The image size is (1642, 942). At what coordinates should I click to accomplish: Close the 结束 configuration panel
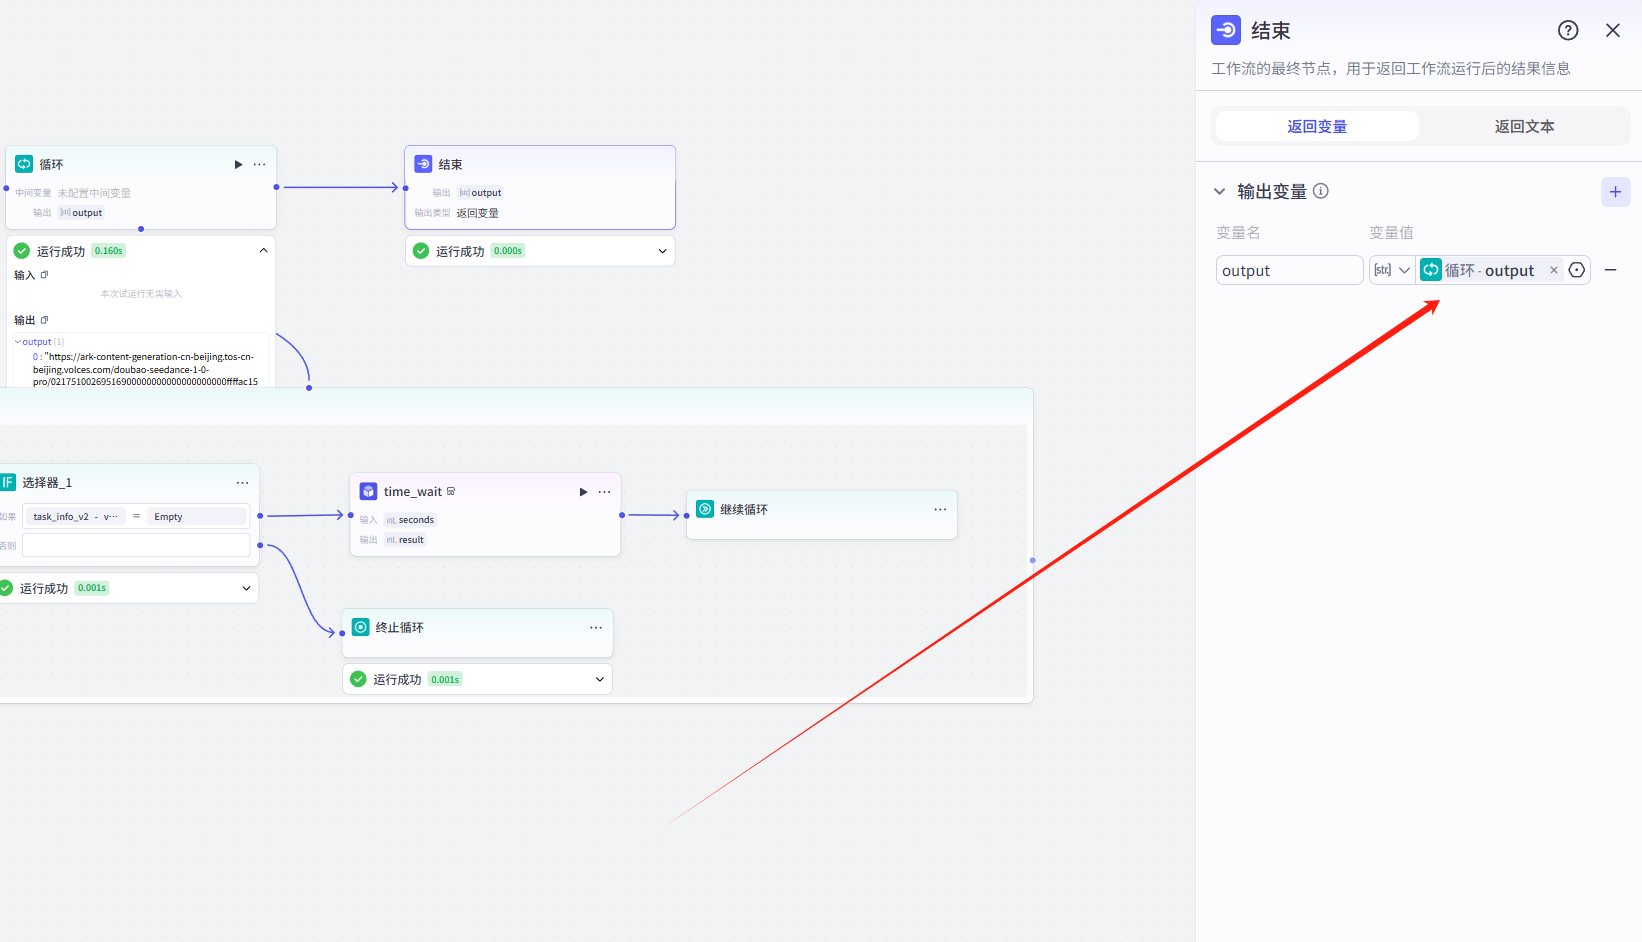pyautogui.click(x=1612, y=31)
